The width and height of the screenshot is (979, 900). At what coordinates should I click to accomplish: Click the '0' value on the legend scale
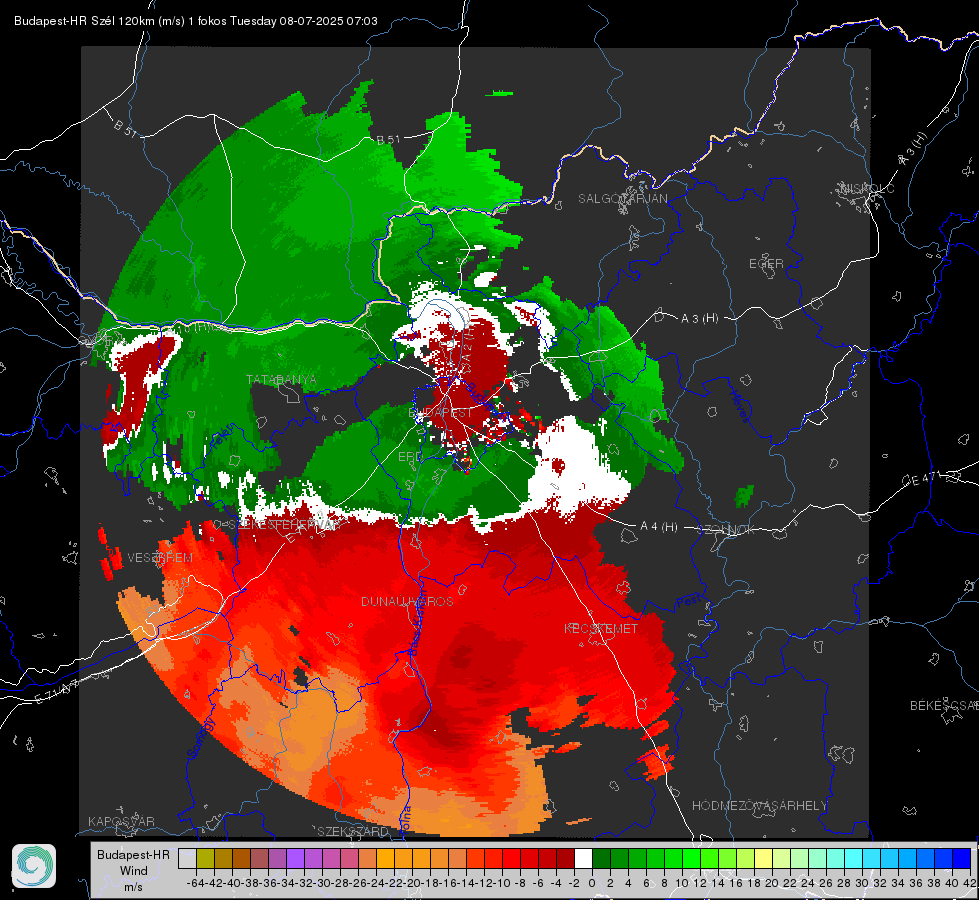point(592,883)
